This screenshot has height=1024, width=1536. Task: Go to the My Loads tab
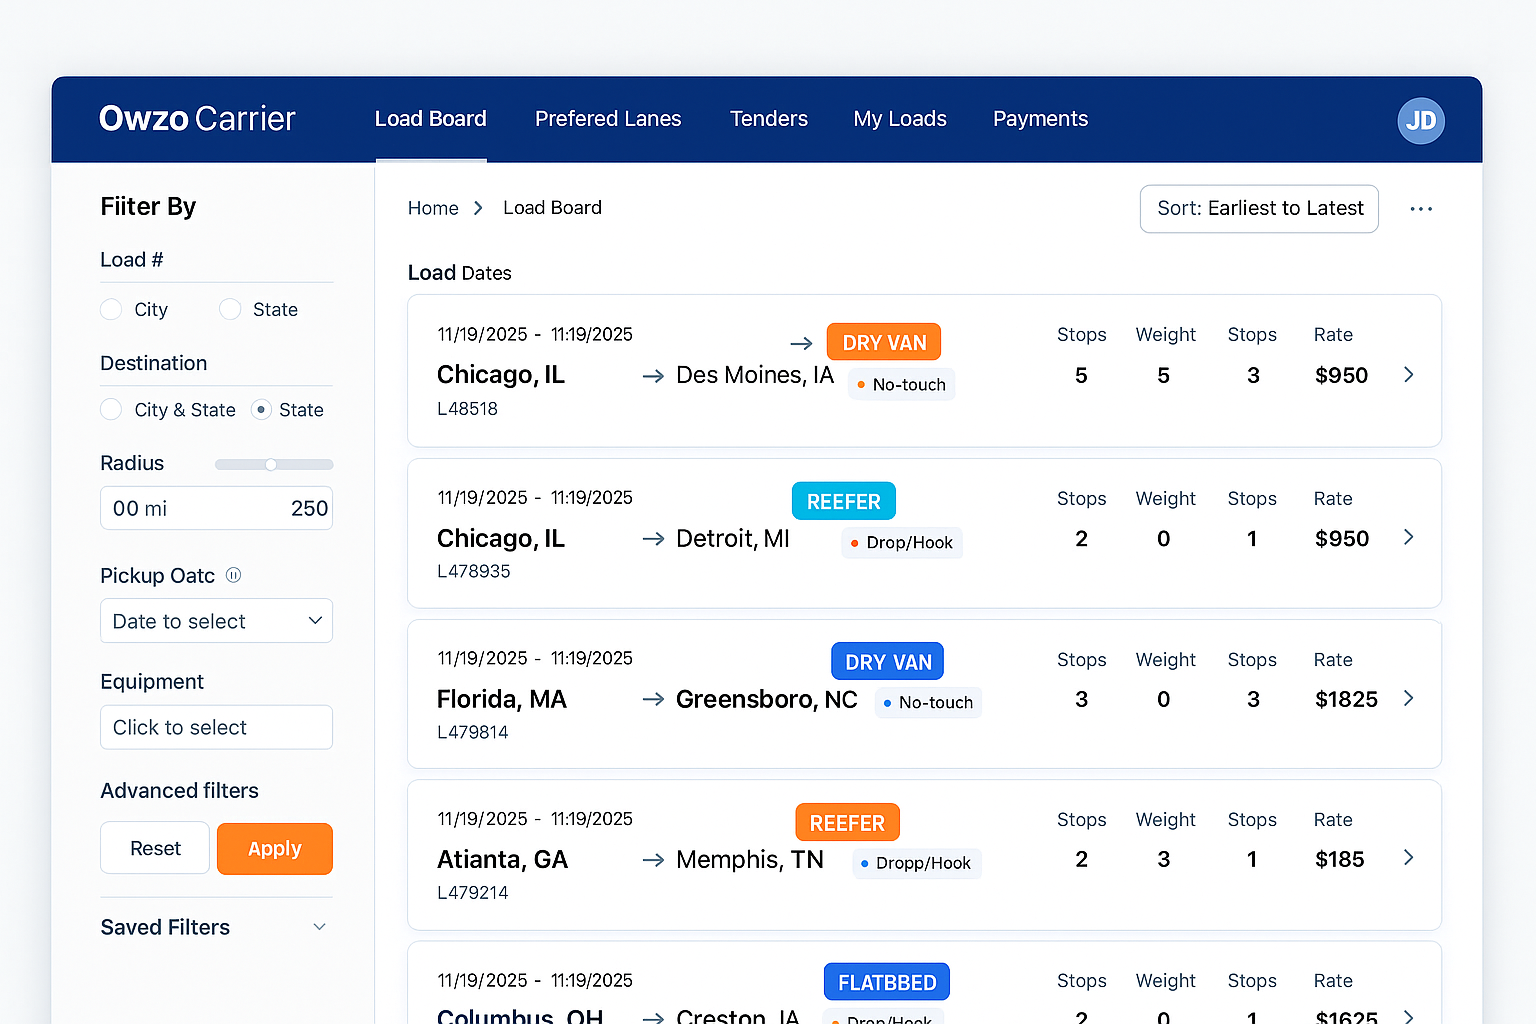point(899,119)
